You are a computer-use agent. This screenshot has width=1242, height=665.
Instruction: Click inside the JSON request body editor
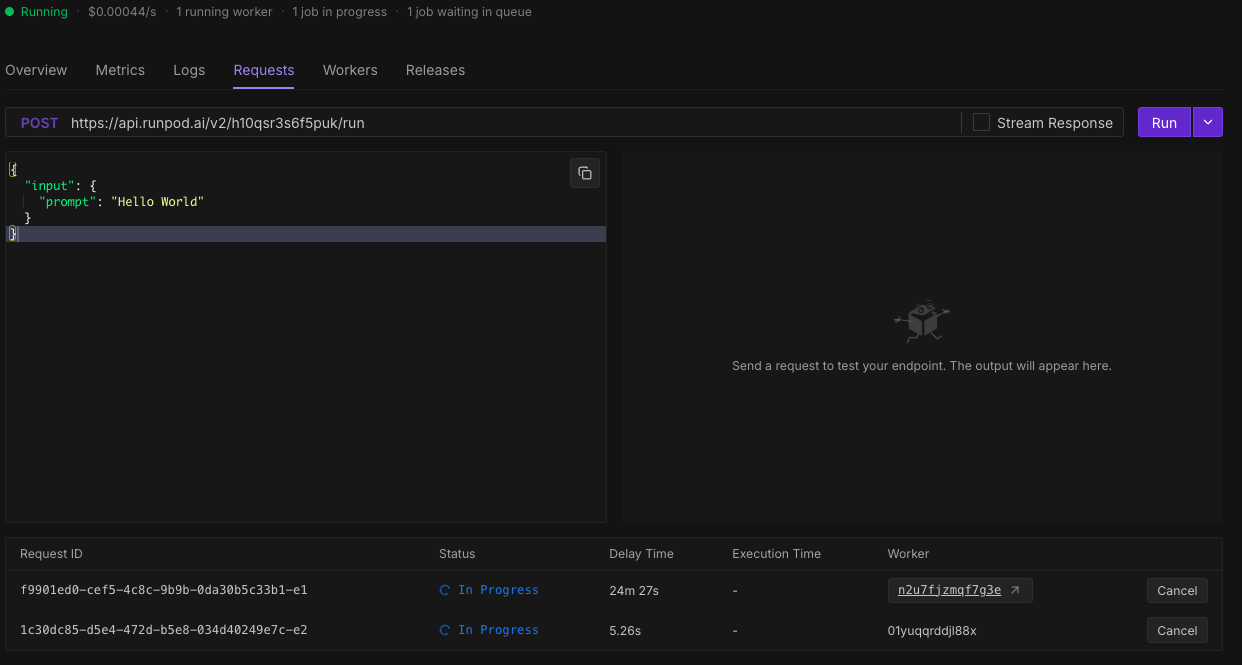point(300,380)
